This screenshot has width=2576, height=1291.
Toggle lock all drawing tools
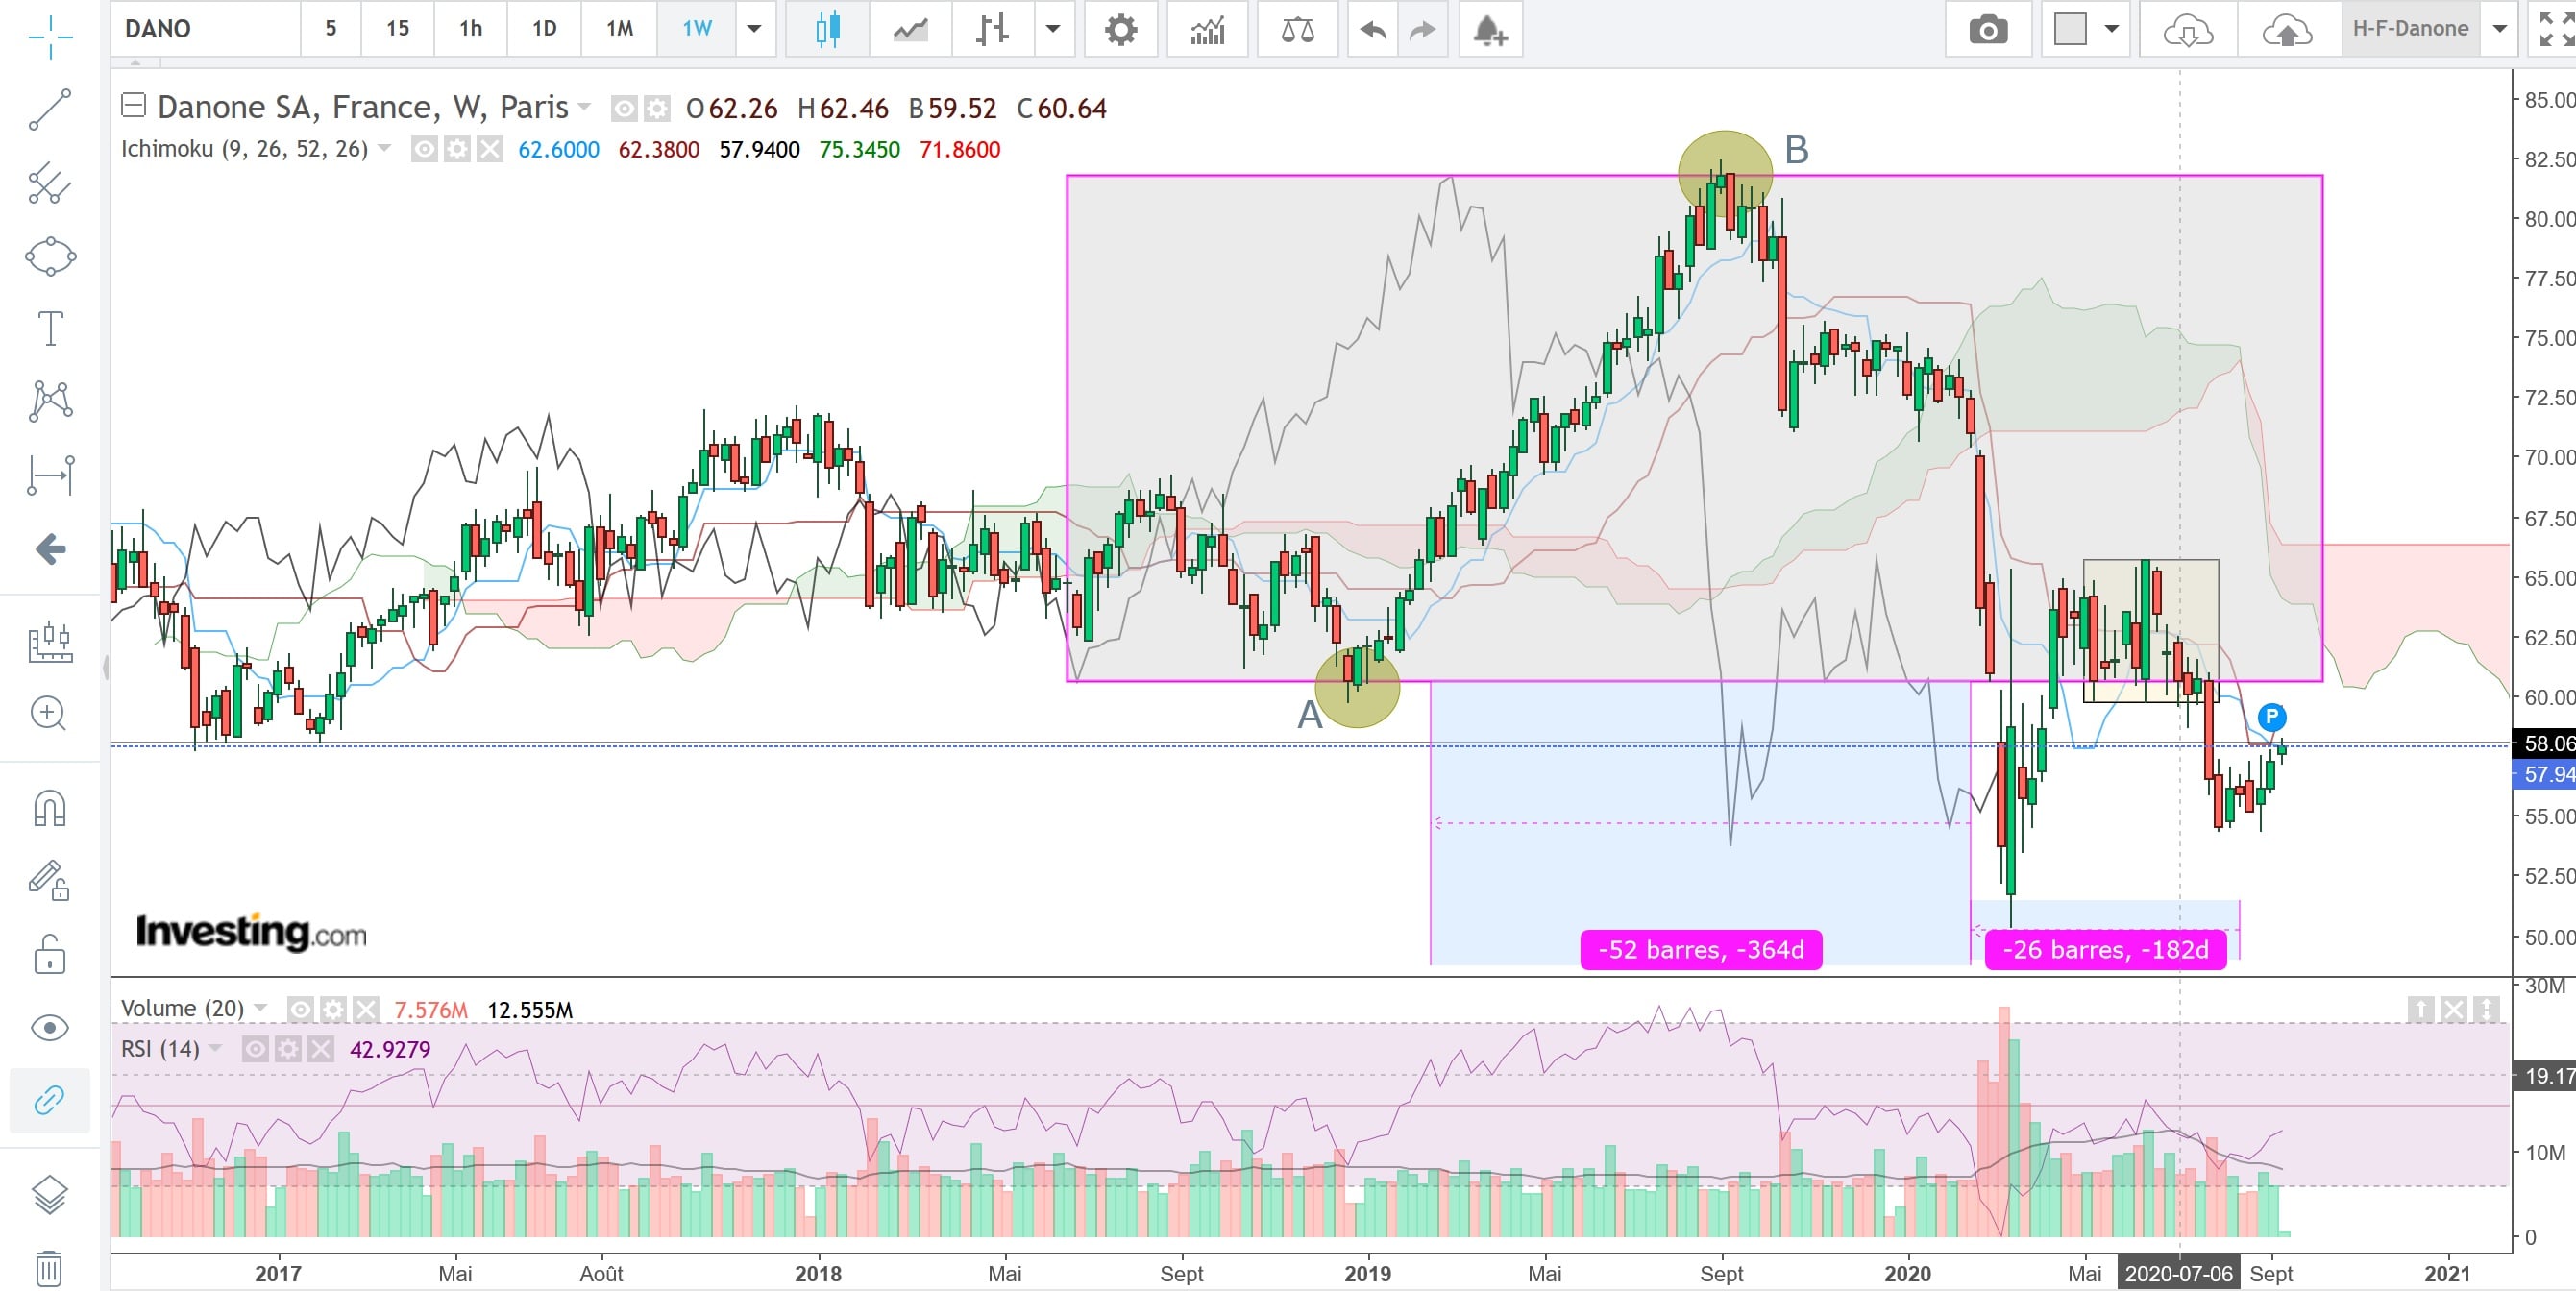coord(50,954)
